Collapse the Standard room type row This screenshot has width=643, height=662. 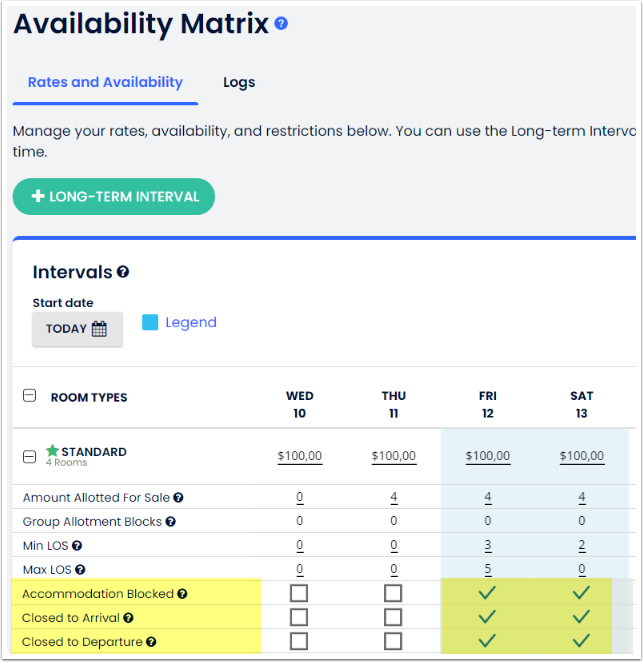(x=30, y=456)
